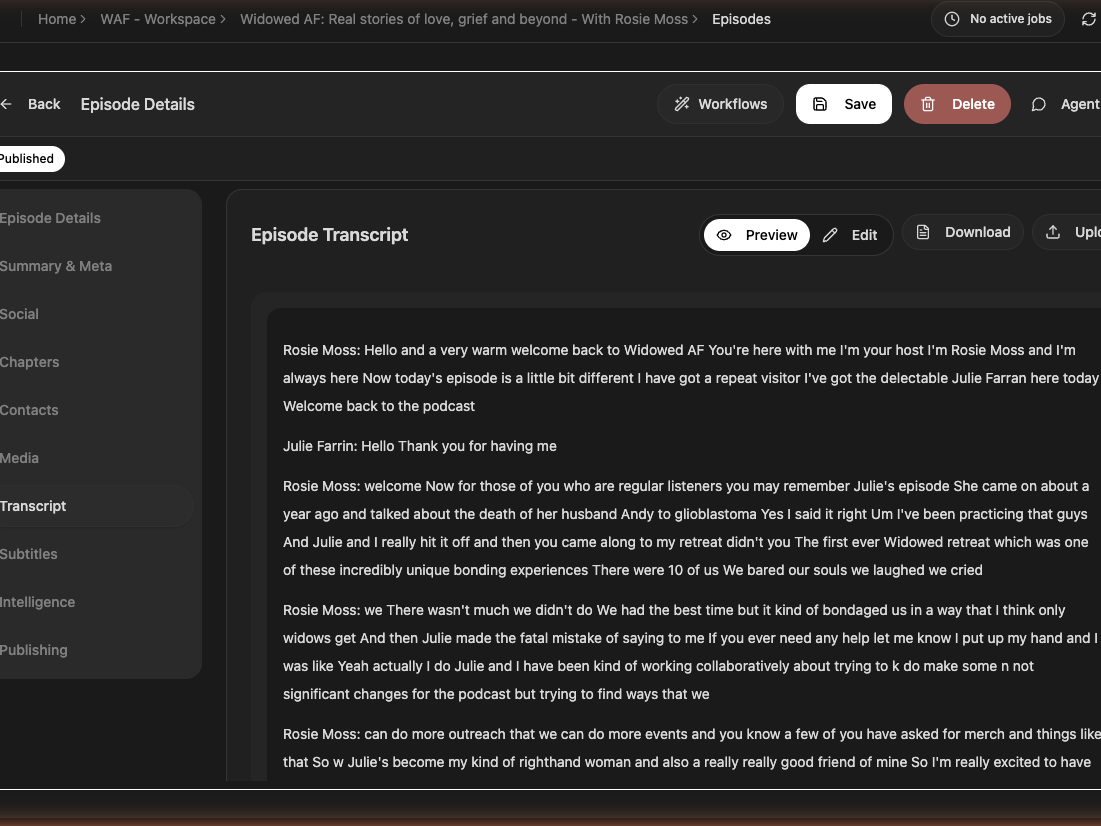Click the eye icon in Preview
Screen dimensions: 1101x826
coord(724,235)
